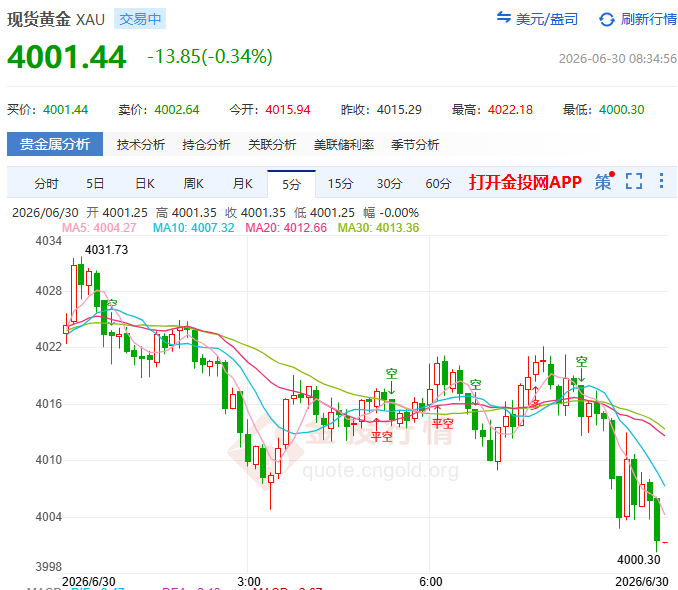Go to the 关联分析 tab
This screenshot has height=590, width=678.
click(272, 144)
